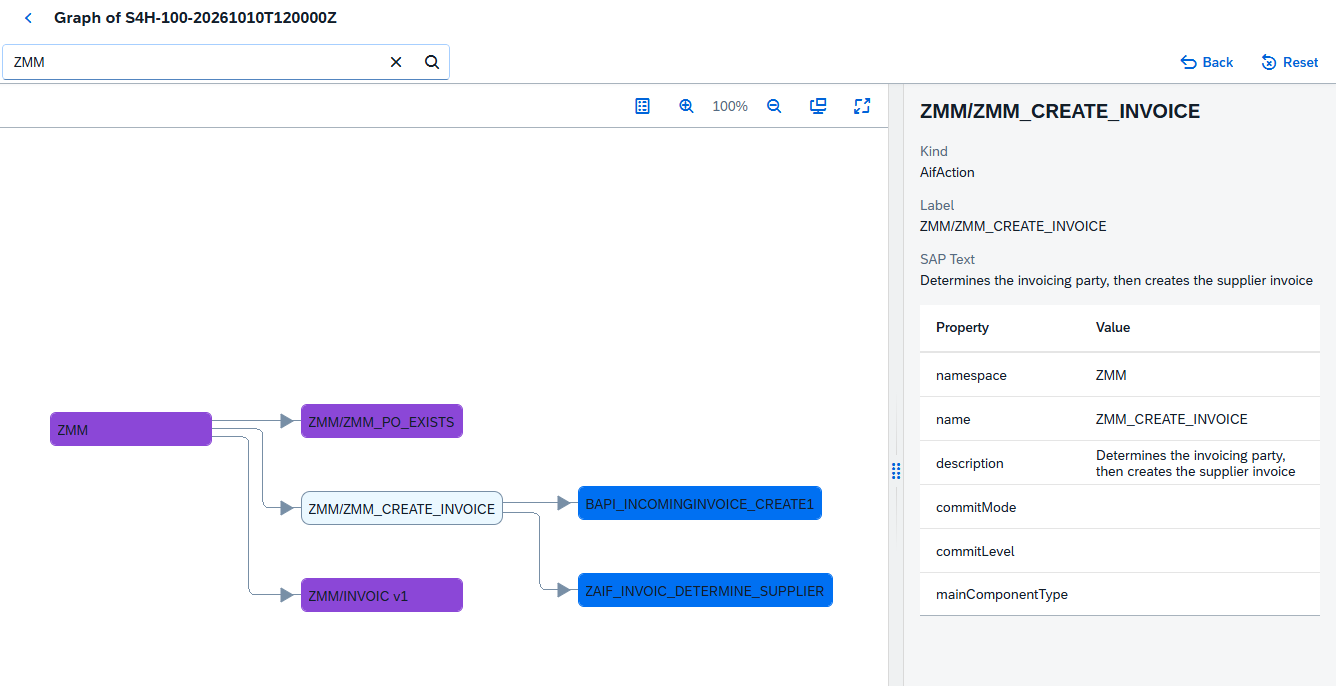This screenshot has height=686, width=1339.
Task: Click the zoom to fit icon
Action: coord(818,106)
